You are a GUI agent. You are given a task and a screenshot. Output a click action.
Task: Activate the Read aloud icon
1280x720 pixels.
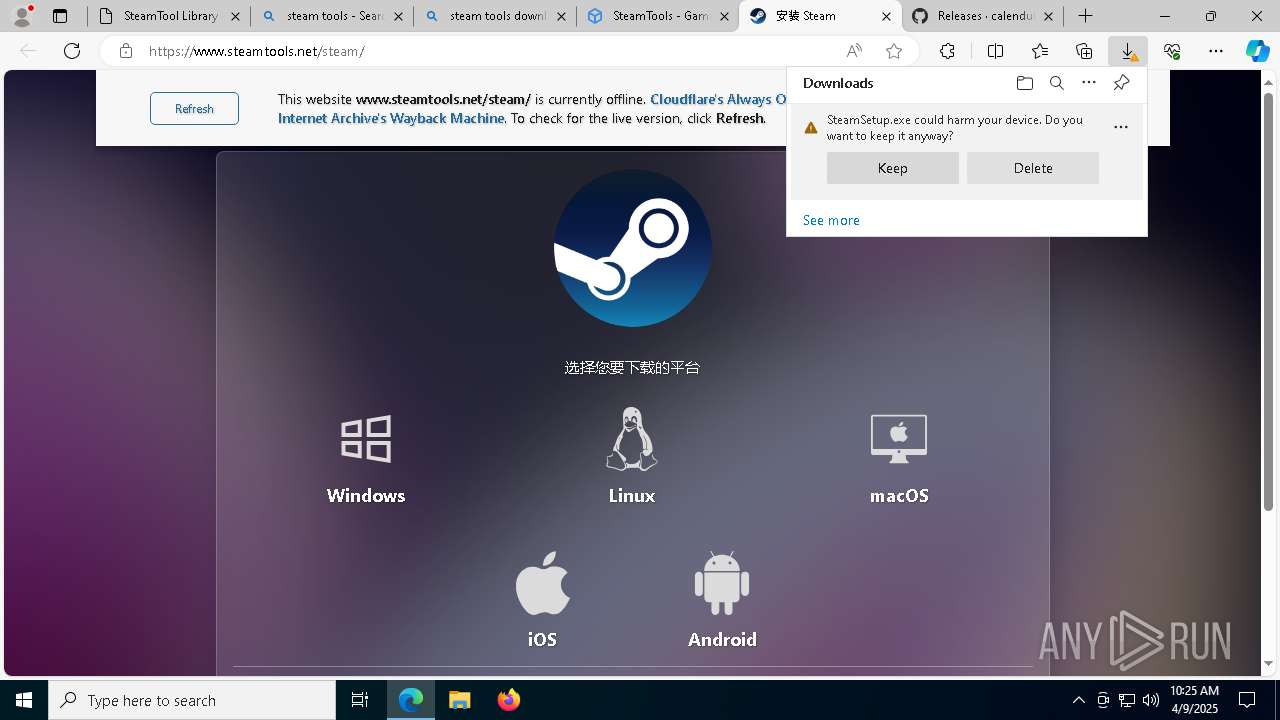[854, 51]
